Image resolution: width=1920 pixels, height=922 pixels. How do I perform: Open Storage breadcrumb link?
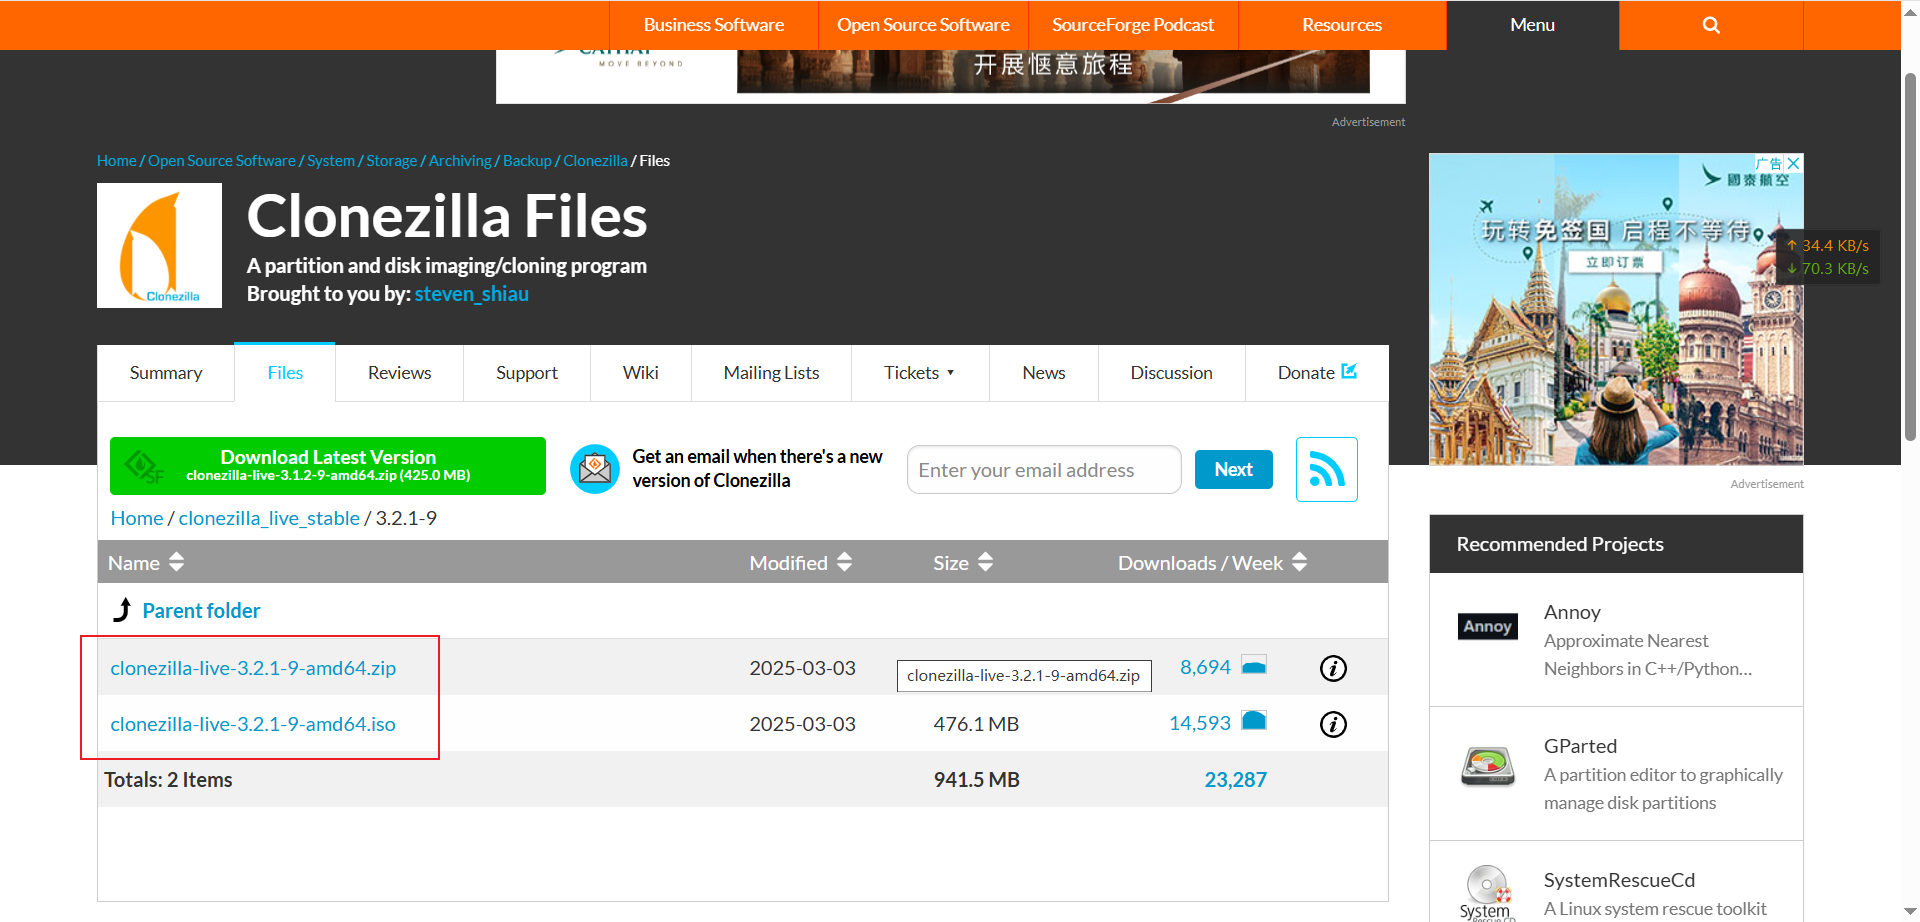coord(391,161)
